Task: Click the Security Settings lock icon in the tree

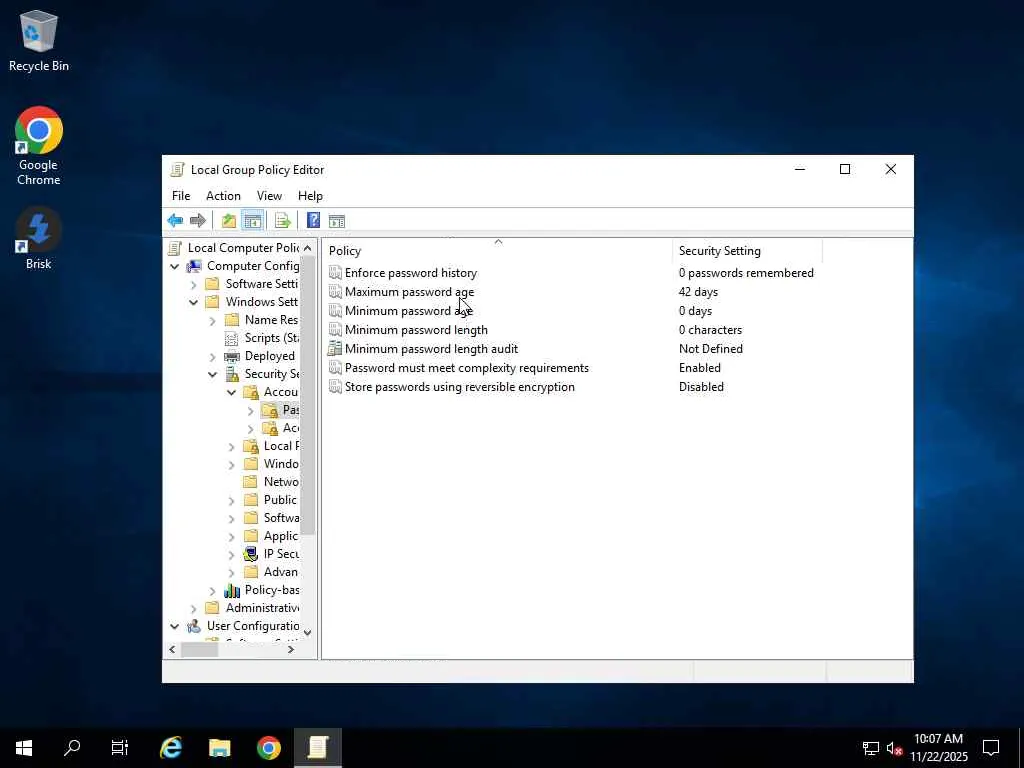Action: [232, 374]
